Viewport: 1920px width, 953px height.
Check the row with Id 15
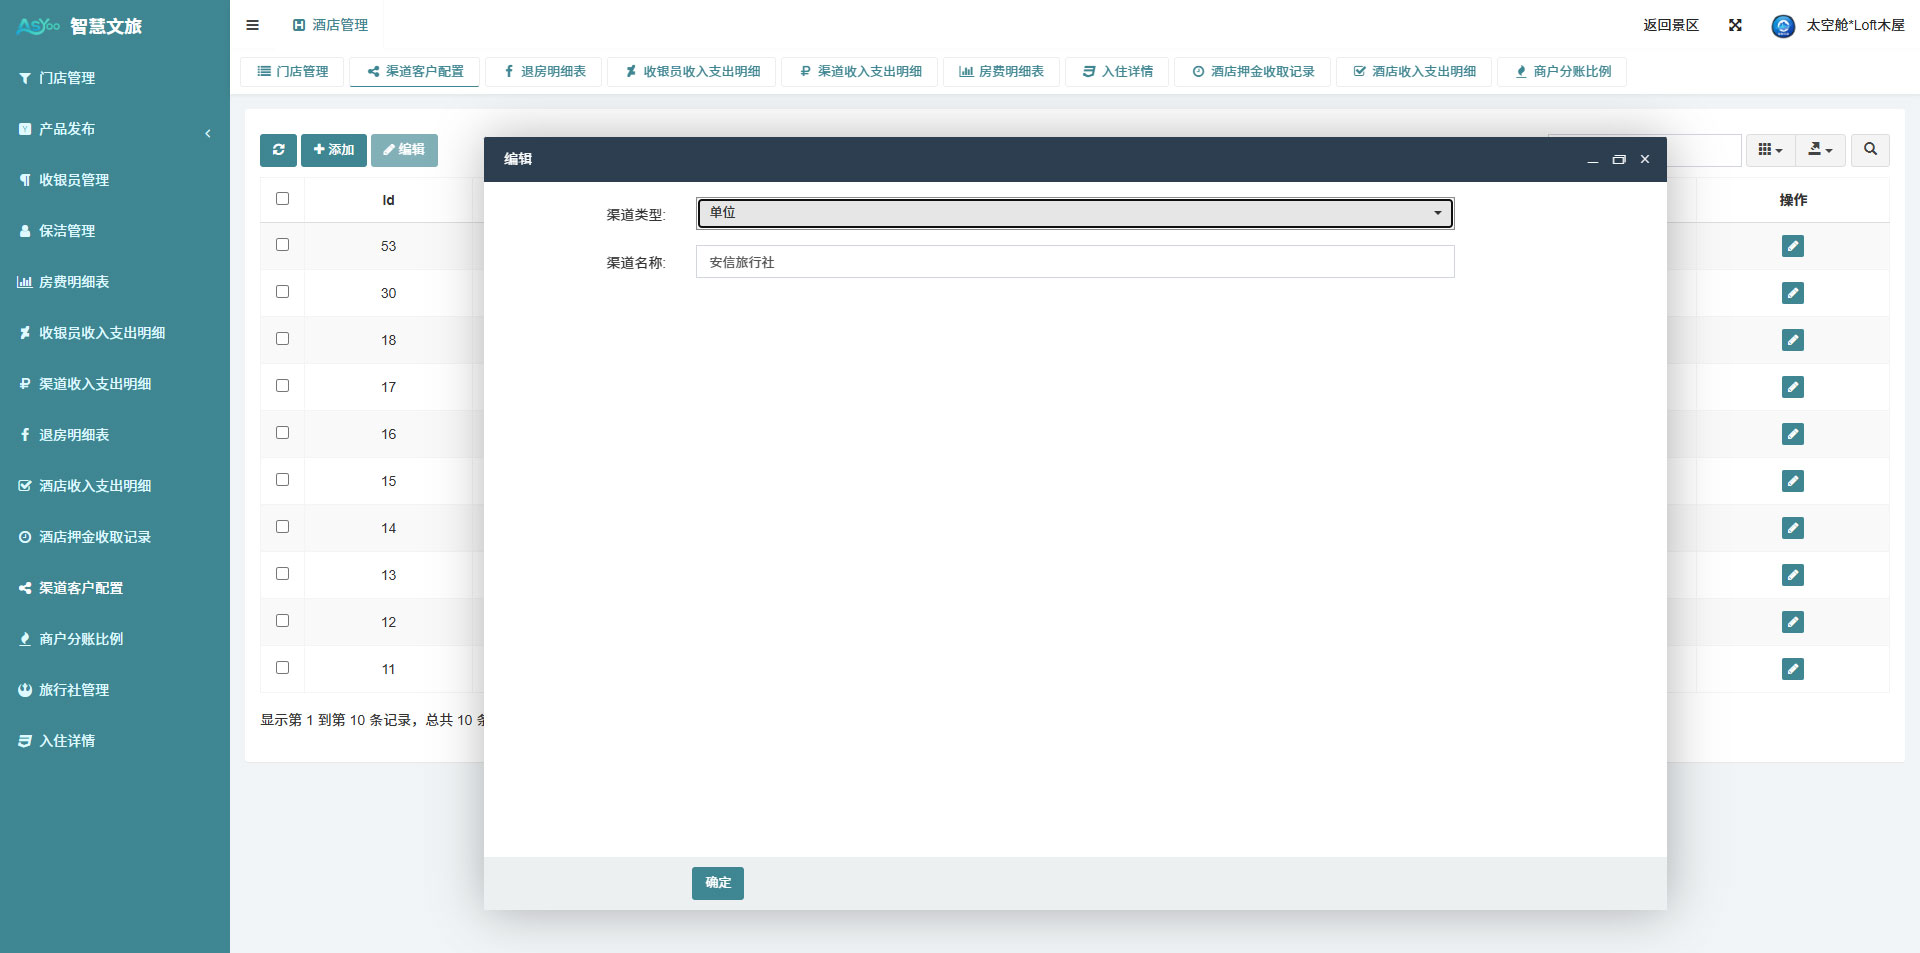point(282,480)
